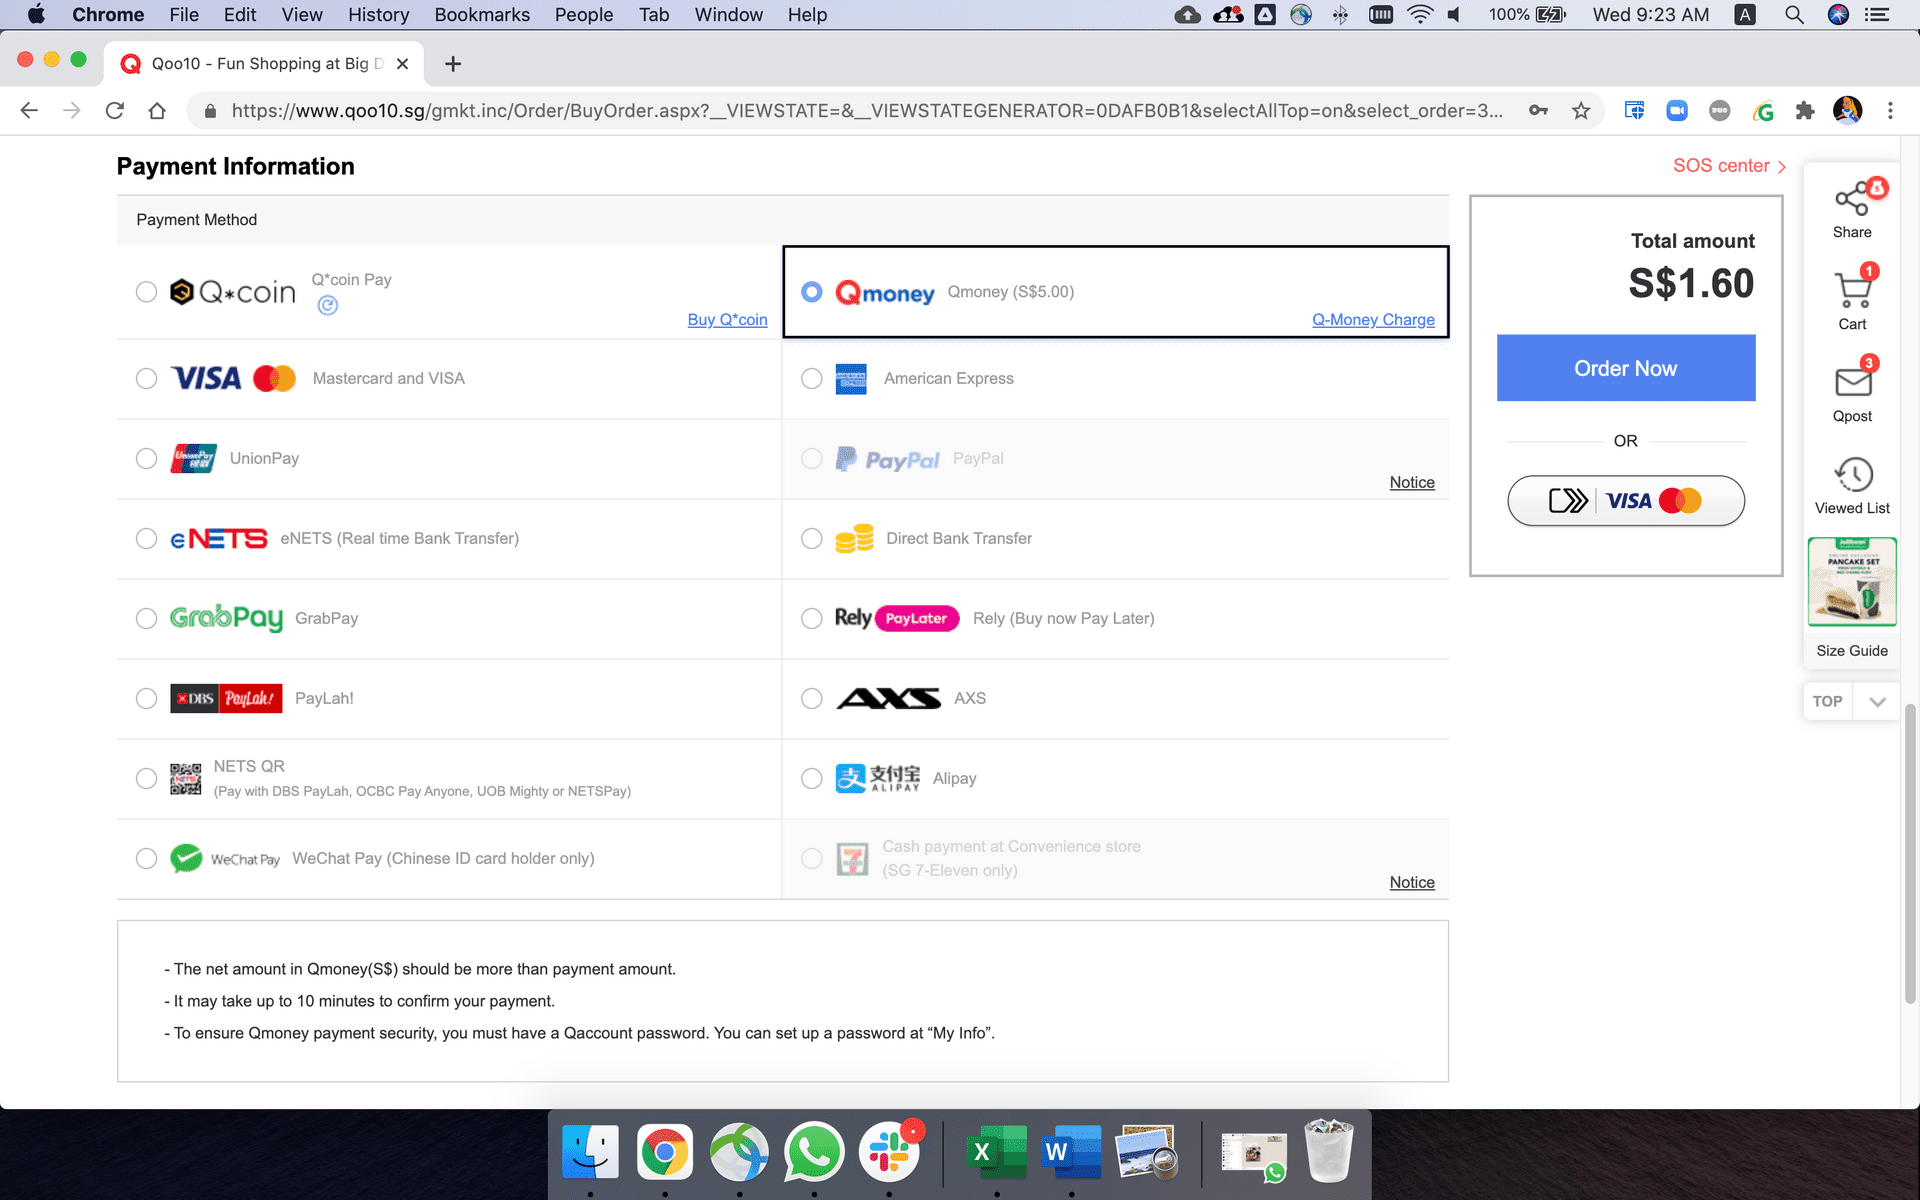Click the Grammarly extension icon
Image resolution: width=1920 pixels, height=1200 pixels.
tap(1763, 111)
